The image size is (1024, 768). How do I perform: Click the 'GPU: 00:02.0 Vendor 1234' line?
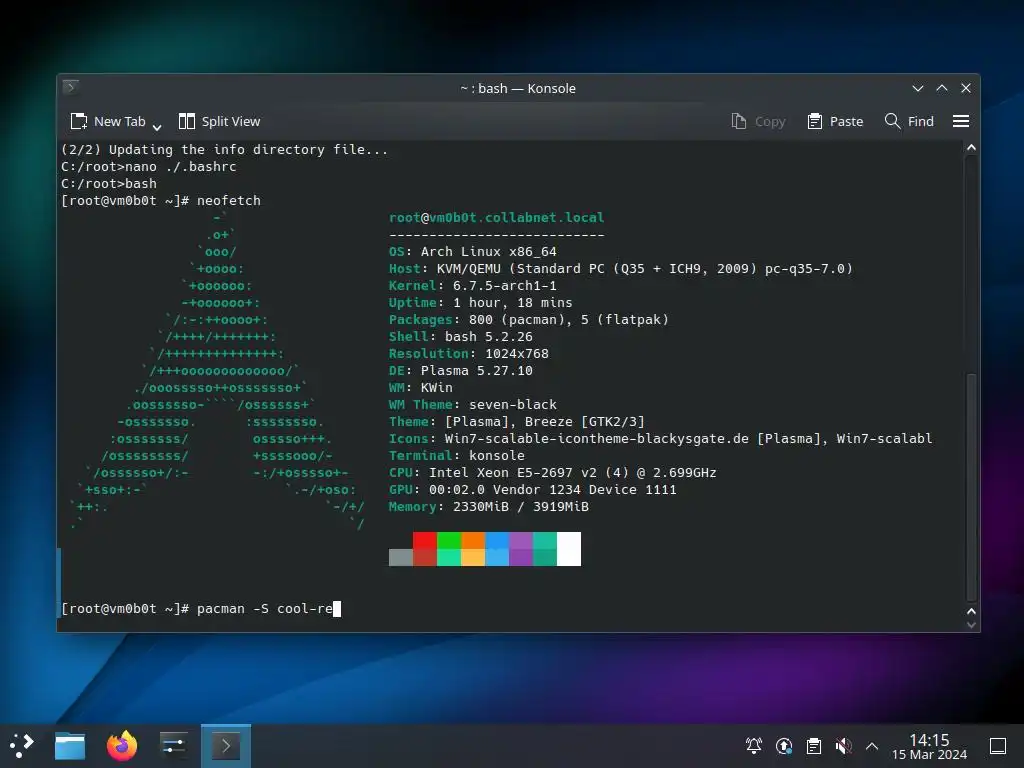click(532, 489)
